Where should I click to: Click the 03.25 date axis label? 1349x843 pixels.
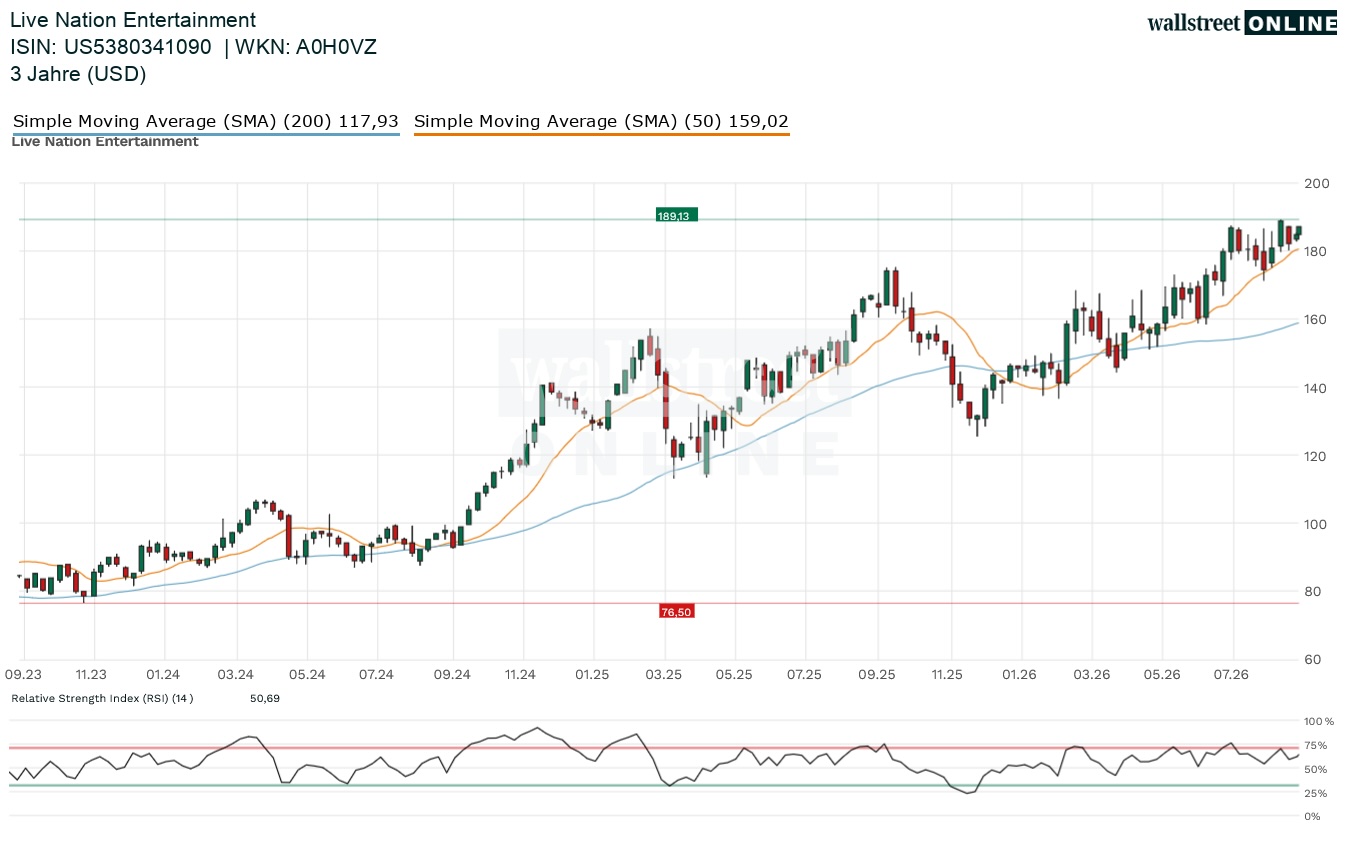pos(665,675)
